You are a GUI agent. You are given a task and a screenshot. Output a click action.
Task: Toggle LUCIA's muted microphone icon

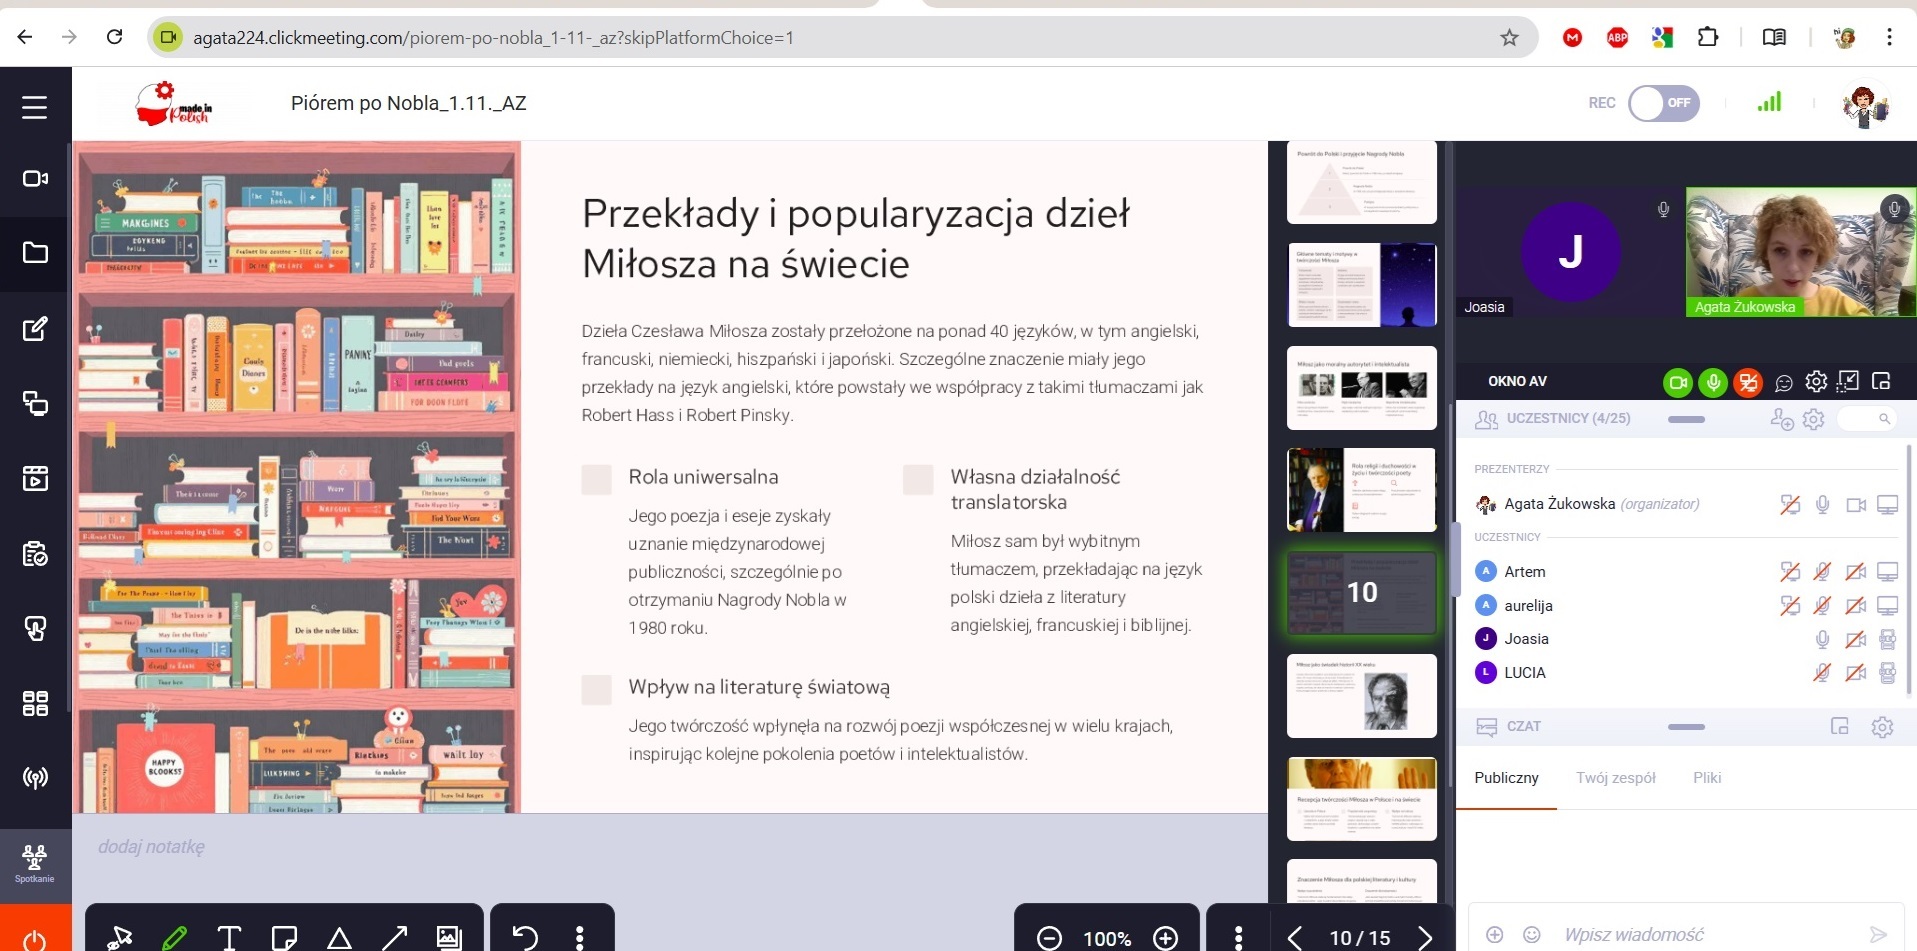[x=1823, y=673]
